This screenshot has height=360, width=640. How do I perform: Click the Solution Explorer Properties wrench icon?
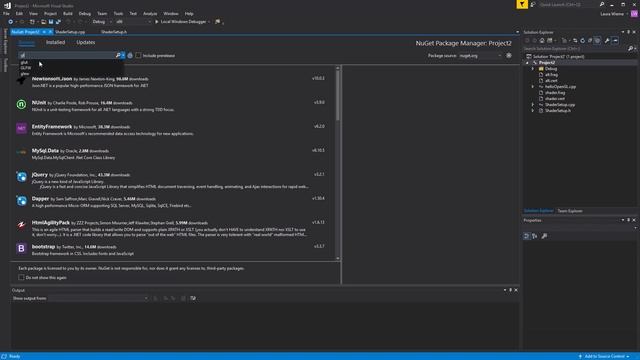(607, 40)
